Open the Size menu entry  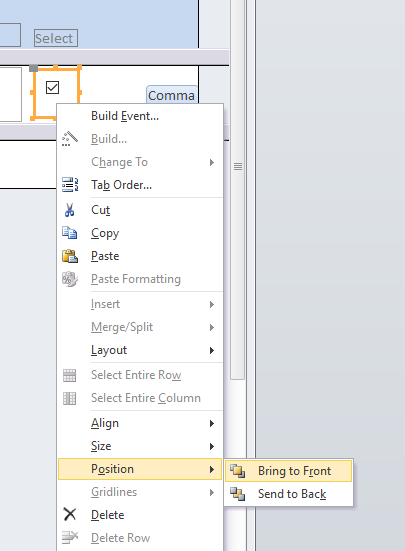[x=140, y=446]
